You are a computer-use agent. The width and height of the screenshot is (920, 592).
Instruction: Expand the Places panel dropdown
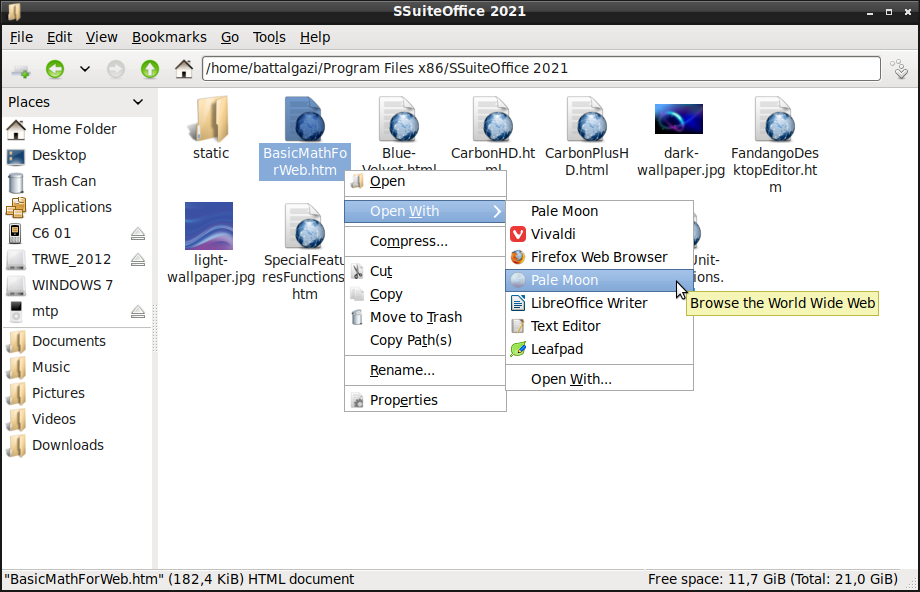(138, 102)
